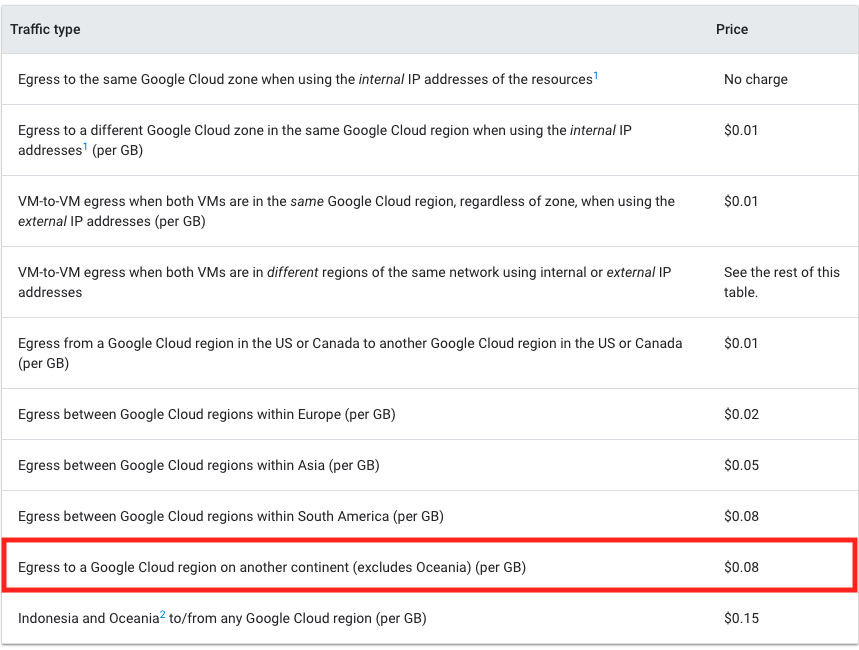Select the 'Price' column header

point(732,29)
